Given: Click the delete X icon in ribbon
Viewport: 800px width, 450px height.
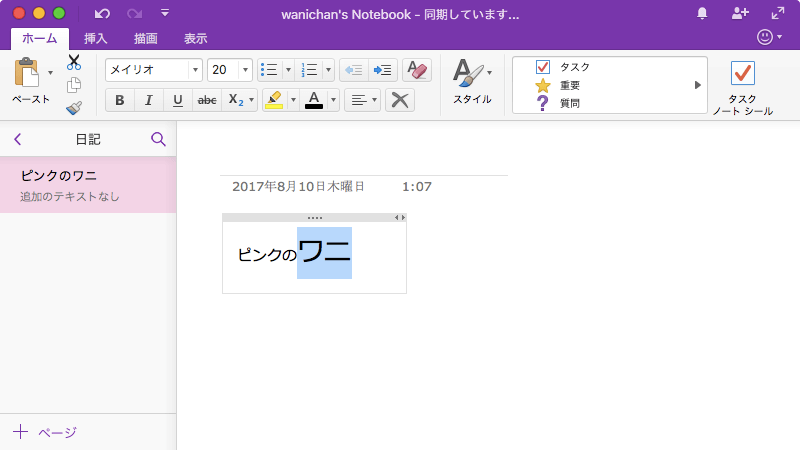Looking at the screenshot, I should (400, 100).
